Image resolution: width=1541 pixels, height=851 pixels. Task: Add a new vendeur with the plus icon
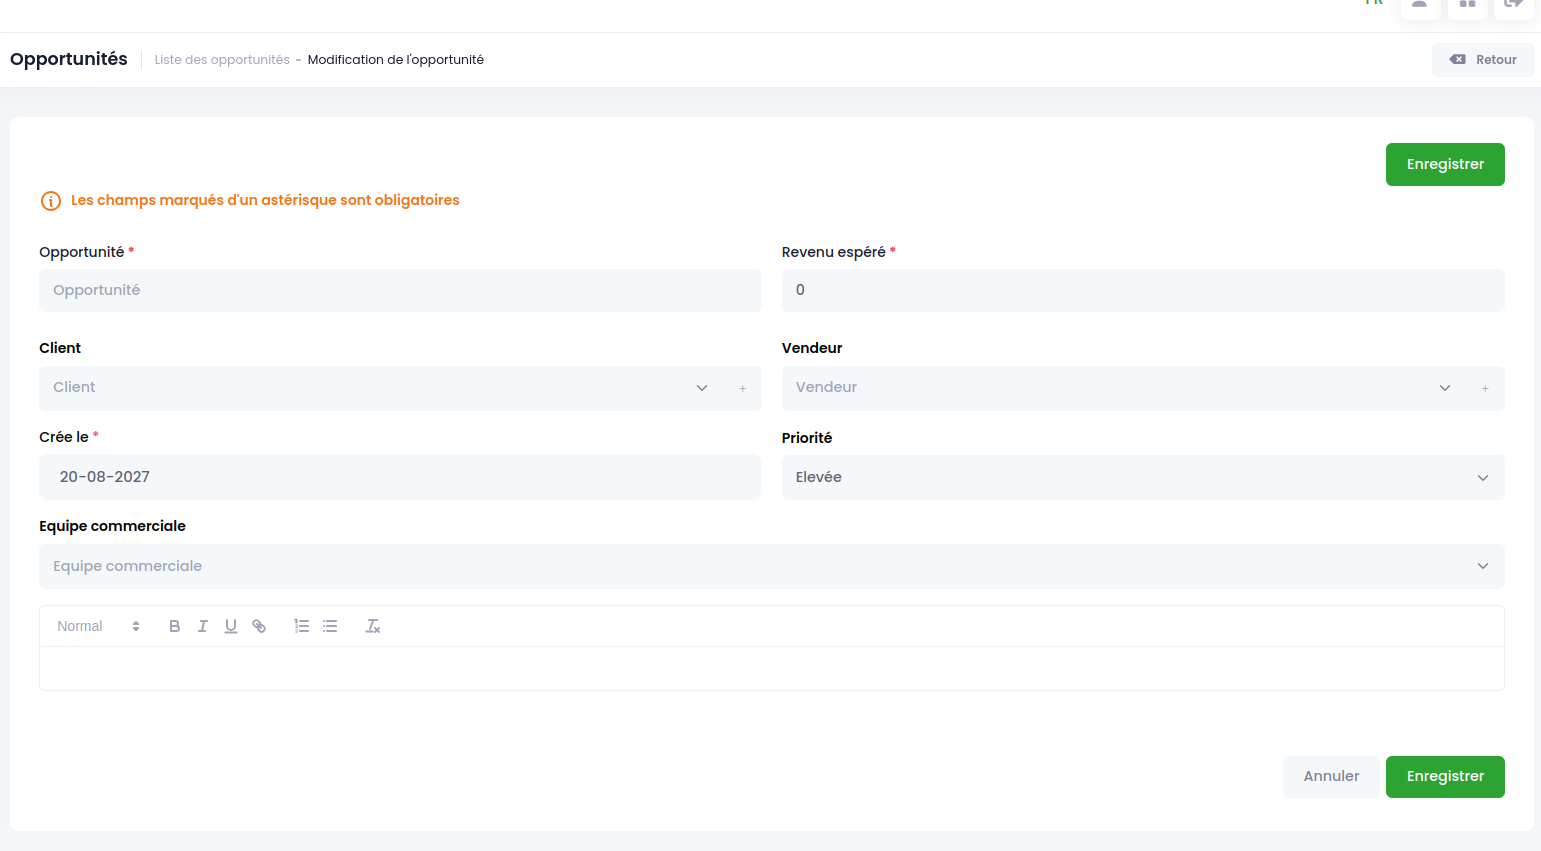1485,388
